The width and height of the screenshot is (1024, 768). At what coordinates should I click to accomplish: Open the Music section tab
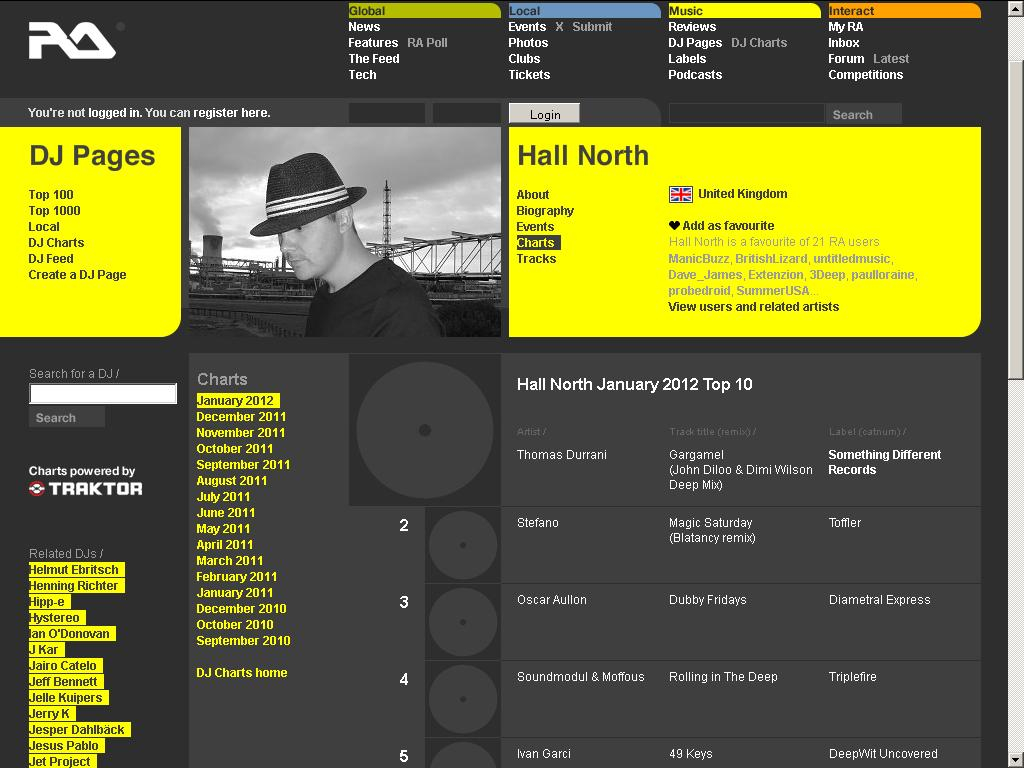[x=744, y=10]
